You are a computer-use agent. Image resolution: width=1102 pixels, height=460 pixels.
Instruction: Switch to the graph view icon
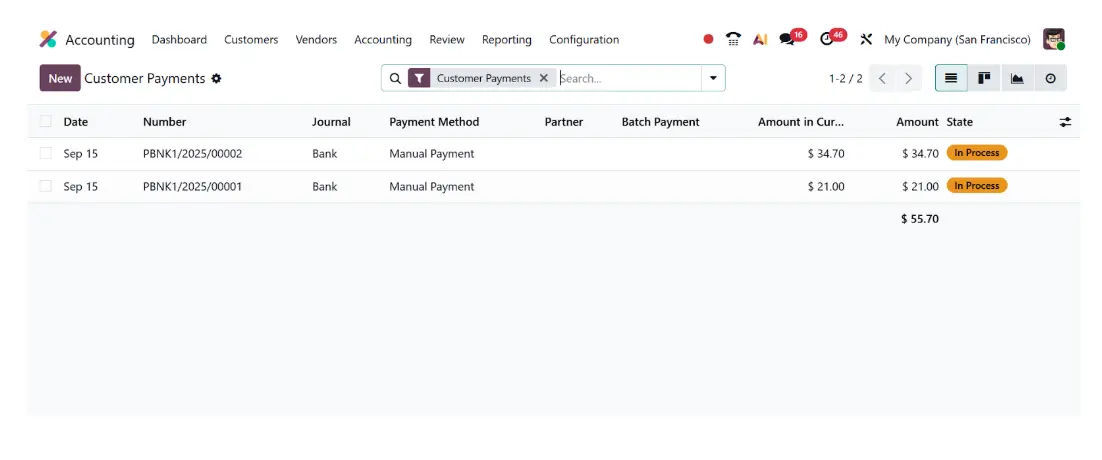tap(1017, 78)
